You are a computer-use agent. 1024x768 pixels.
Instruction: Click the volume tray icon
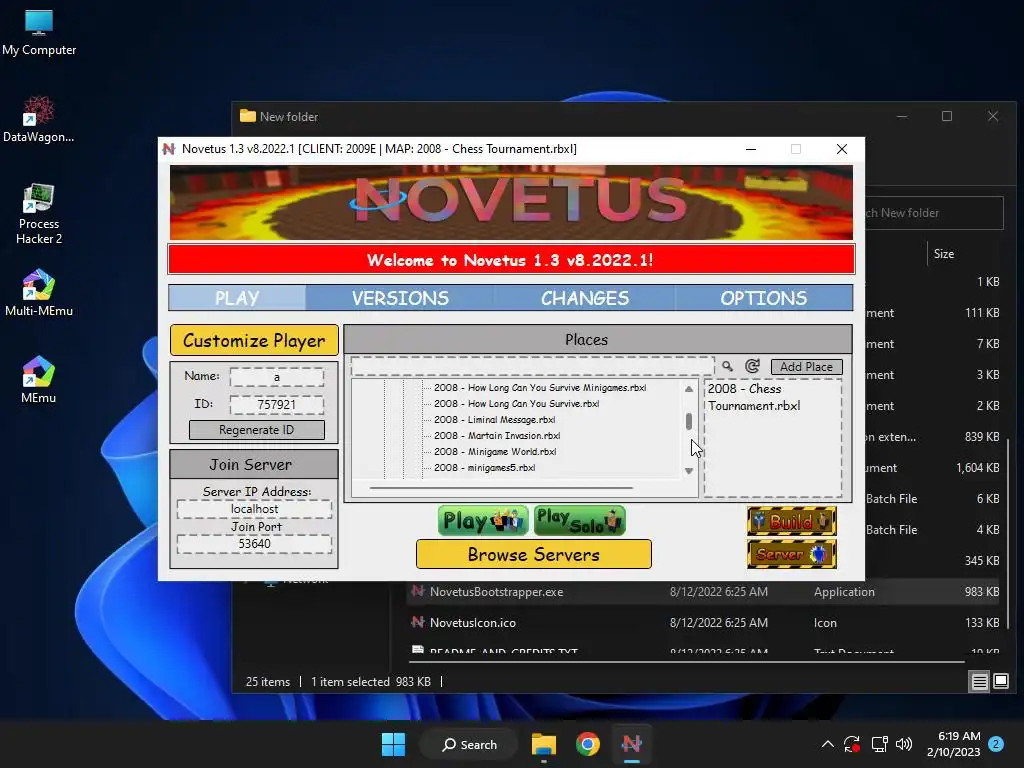(904, 744)
